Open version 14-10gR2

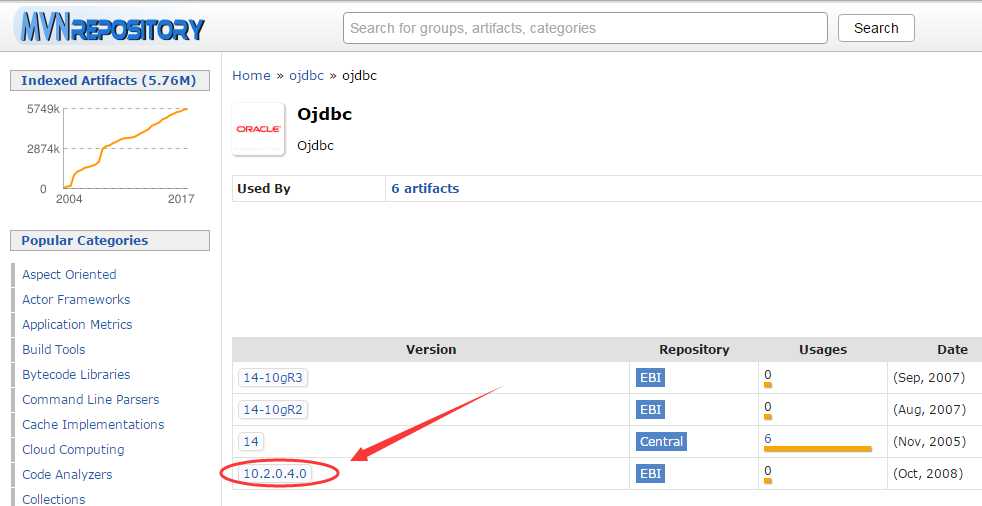coord(273,410)
